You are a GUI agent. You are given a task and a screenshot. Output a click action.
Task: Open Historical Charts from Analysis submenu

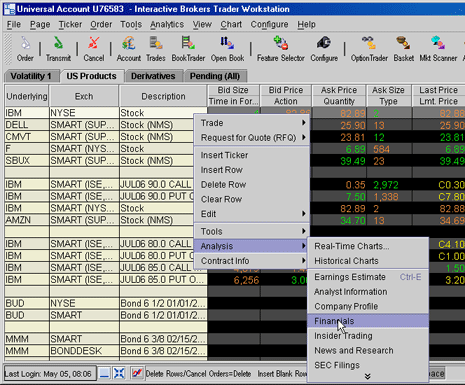[x=368, y=261]
